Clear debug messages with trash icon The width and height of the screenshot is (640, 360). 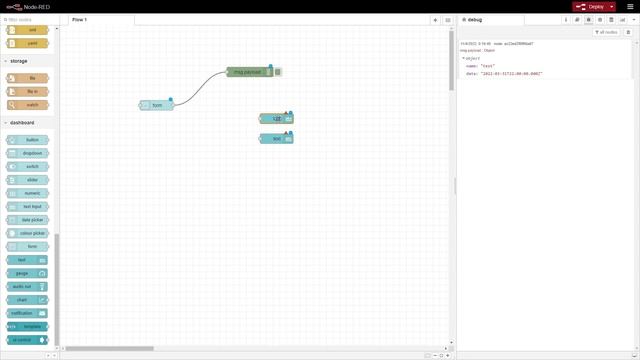coord(628,32)
